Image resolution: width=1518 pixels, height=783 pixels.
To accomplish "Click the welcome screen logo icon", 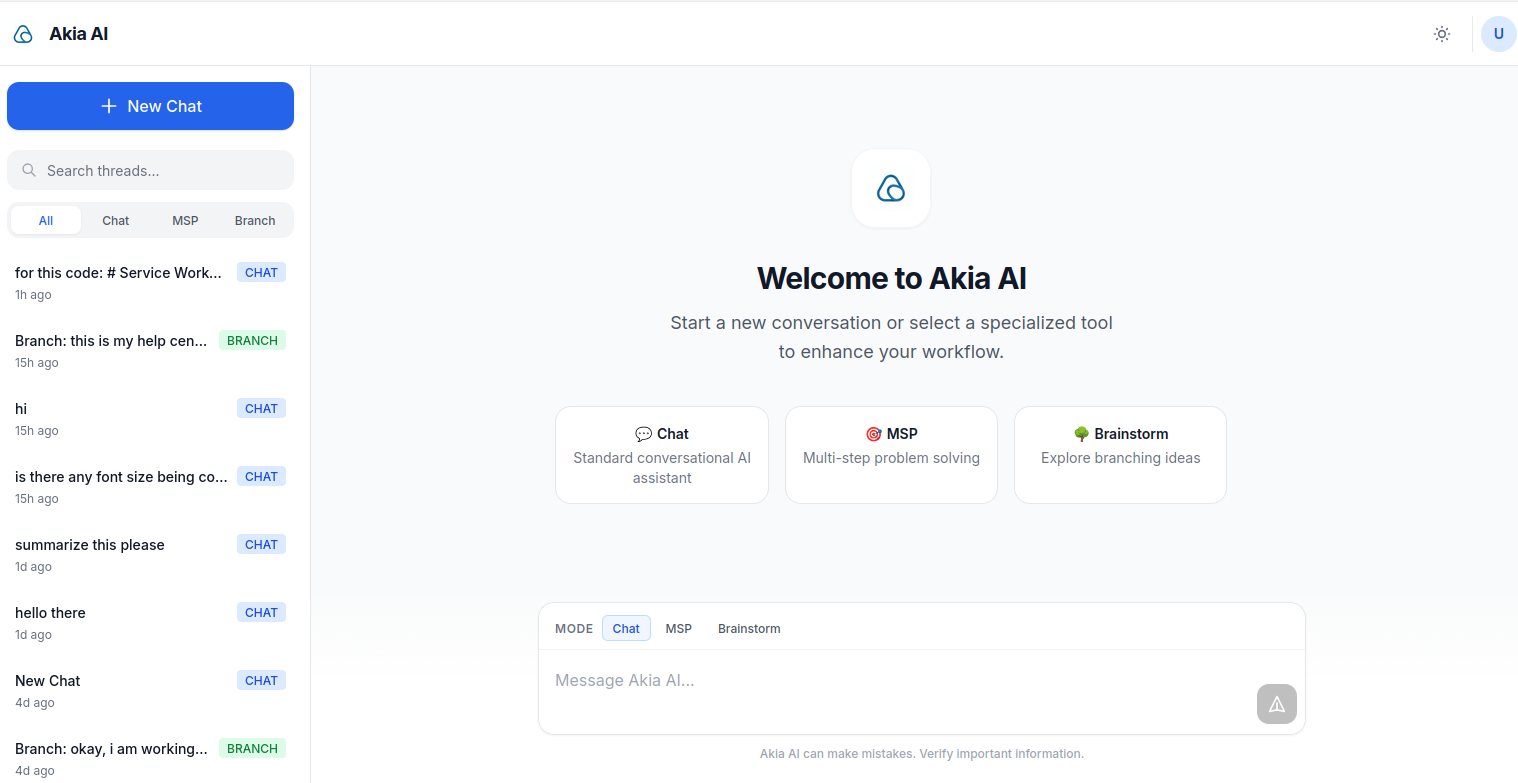I will (890, 188).
